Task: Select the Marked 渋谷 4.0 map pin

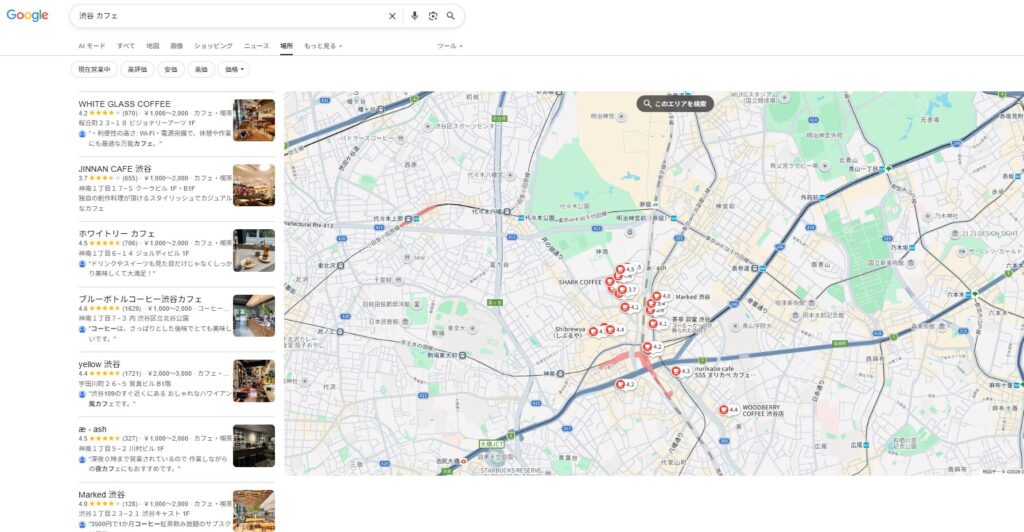Action: (x=657, y=296)
